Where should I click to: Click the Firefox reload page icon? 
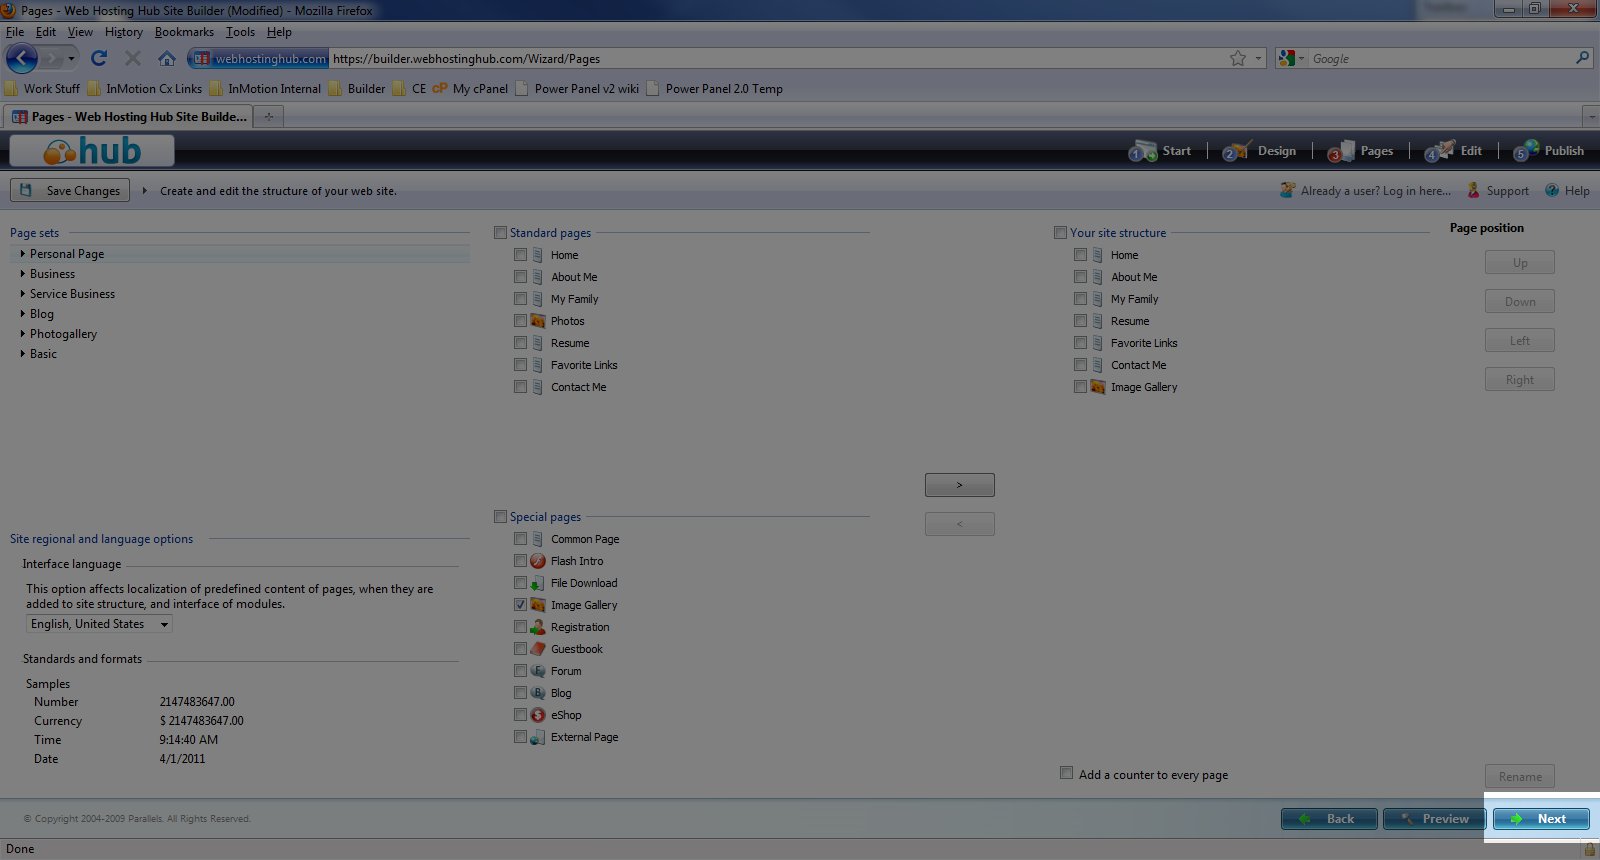98,59
